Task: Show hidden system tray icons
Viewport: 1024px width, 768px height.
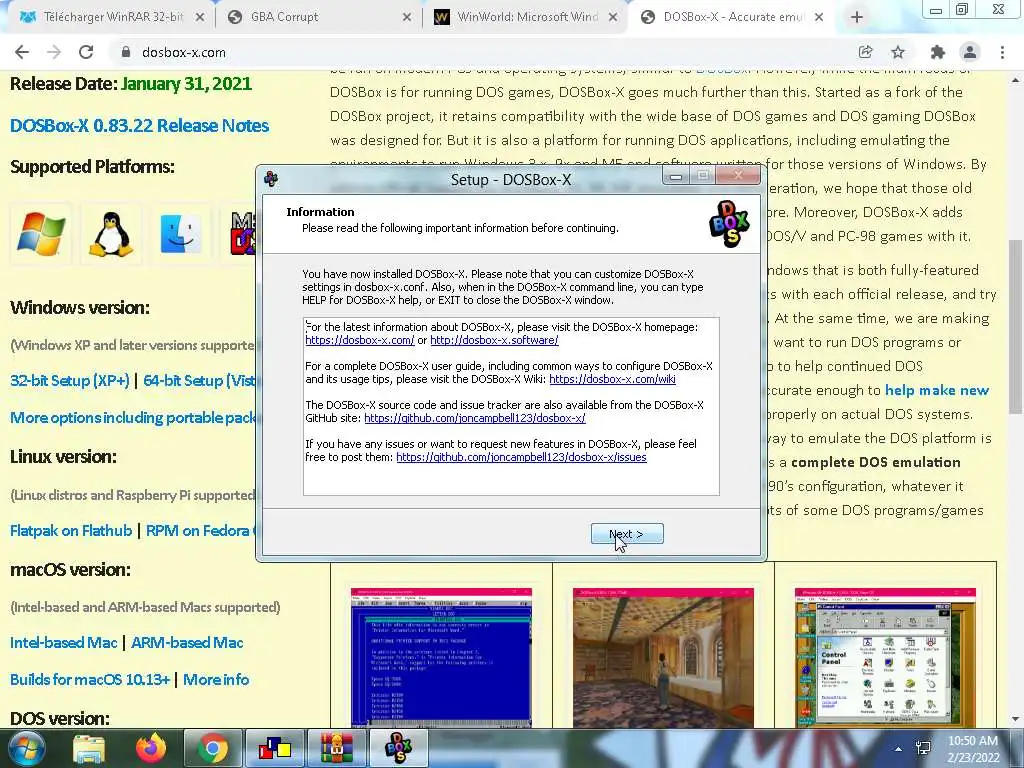Action: [899, 749]
